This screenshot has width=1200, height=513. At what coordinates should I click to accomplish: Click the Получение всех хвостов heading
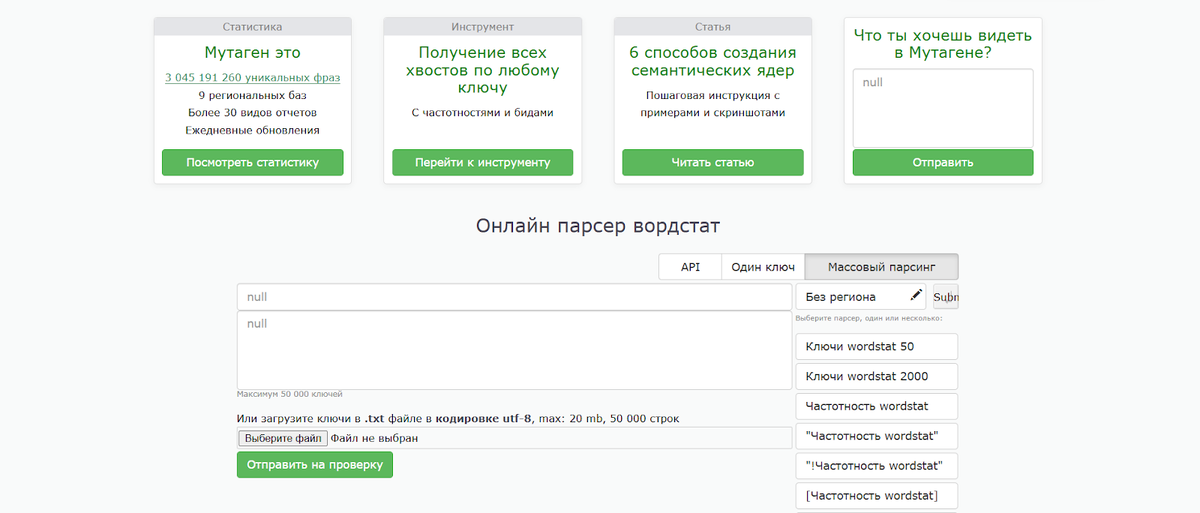(x=483, y=70)
